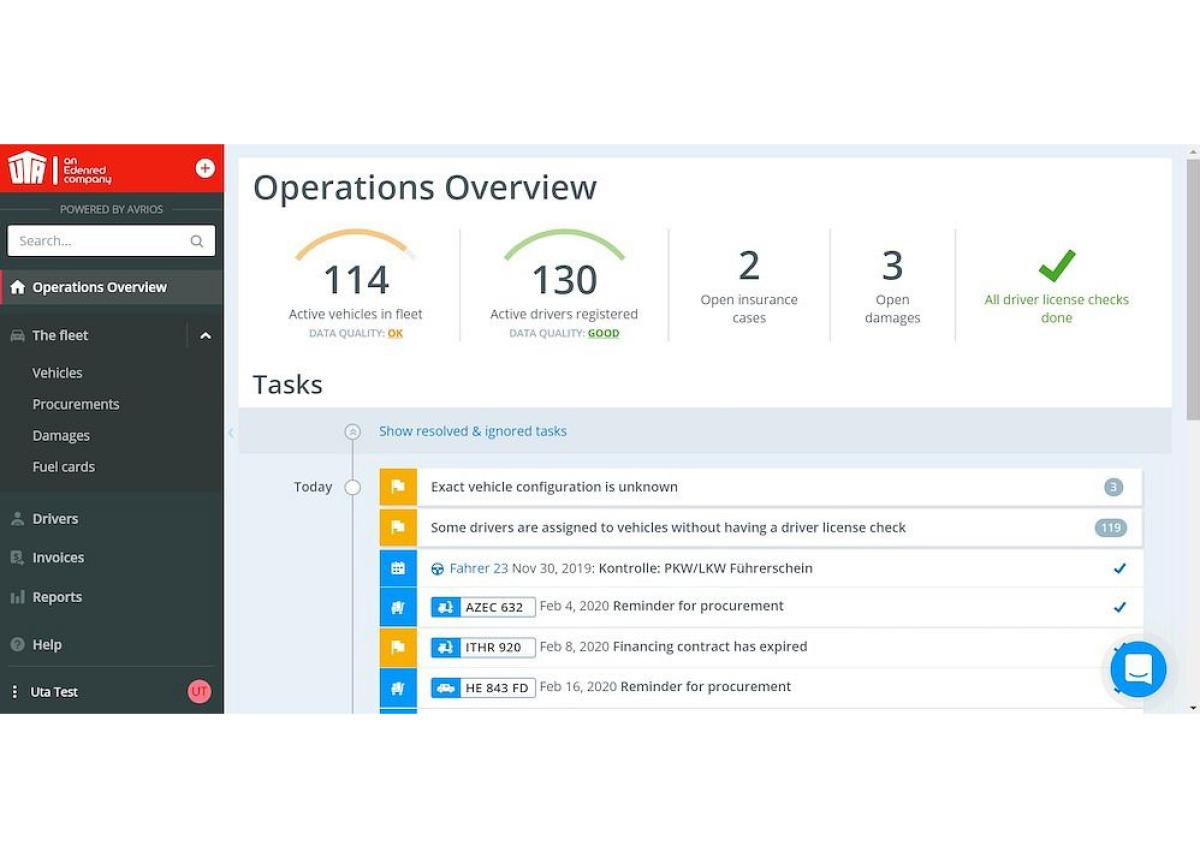Click in the Search input field

coord(100,241)
